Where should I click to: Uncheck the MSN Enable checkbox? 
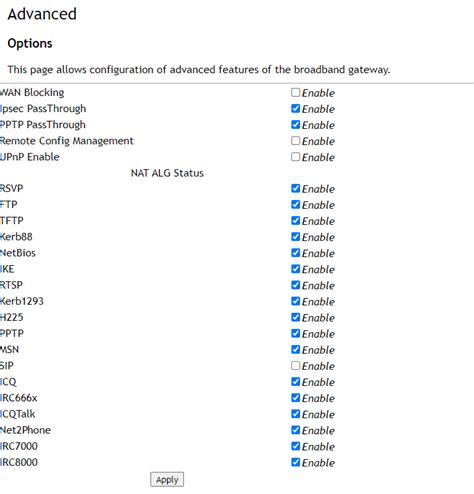pyautogui.click(x=295, y=349)
